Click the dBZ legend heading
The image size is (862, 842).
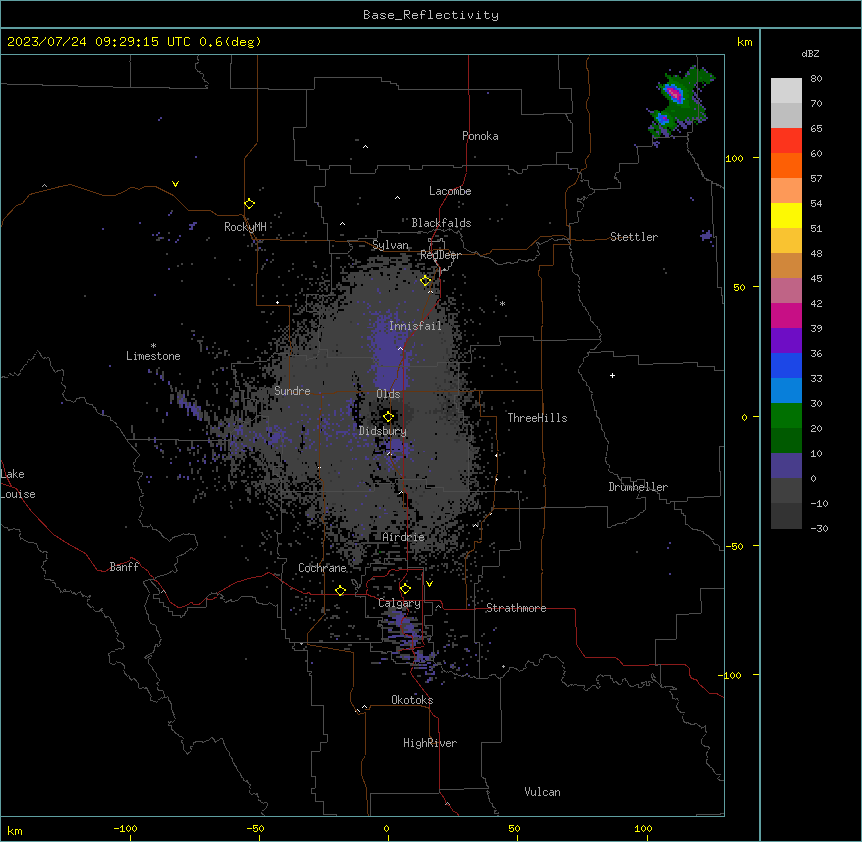(x=810, y=53)
